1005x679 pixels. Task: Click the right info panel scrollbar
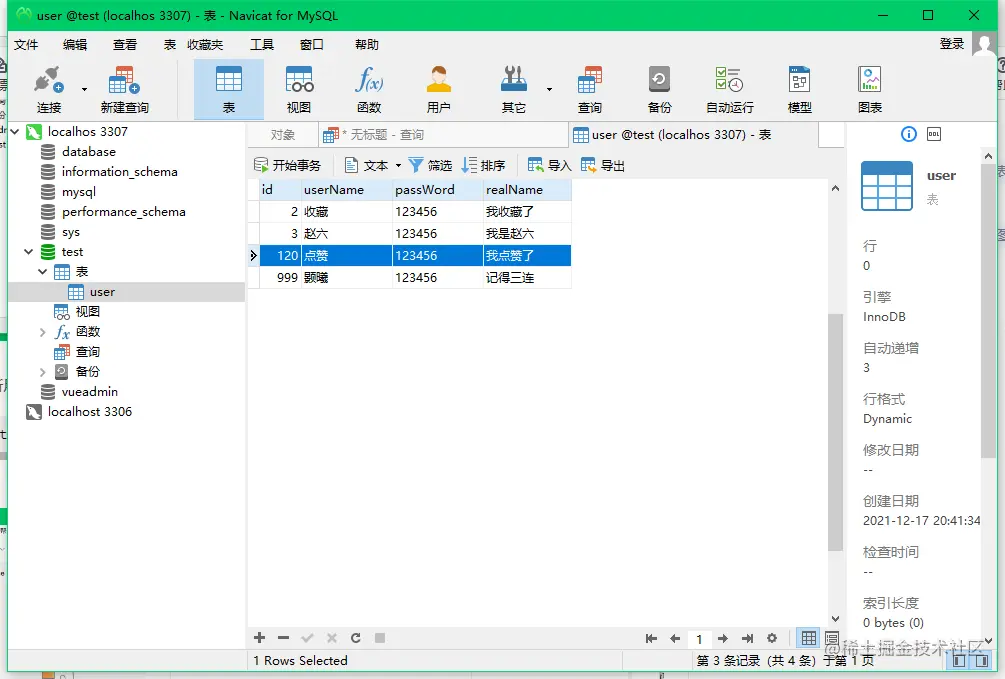tap(988, 310)
